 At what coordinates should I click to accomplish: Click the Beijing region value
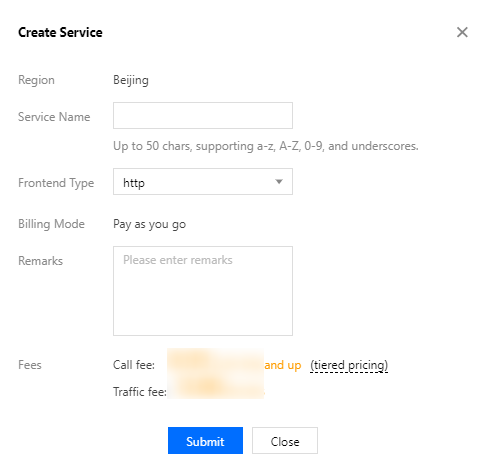[131, 80]
